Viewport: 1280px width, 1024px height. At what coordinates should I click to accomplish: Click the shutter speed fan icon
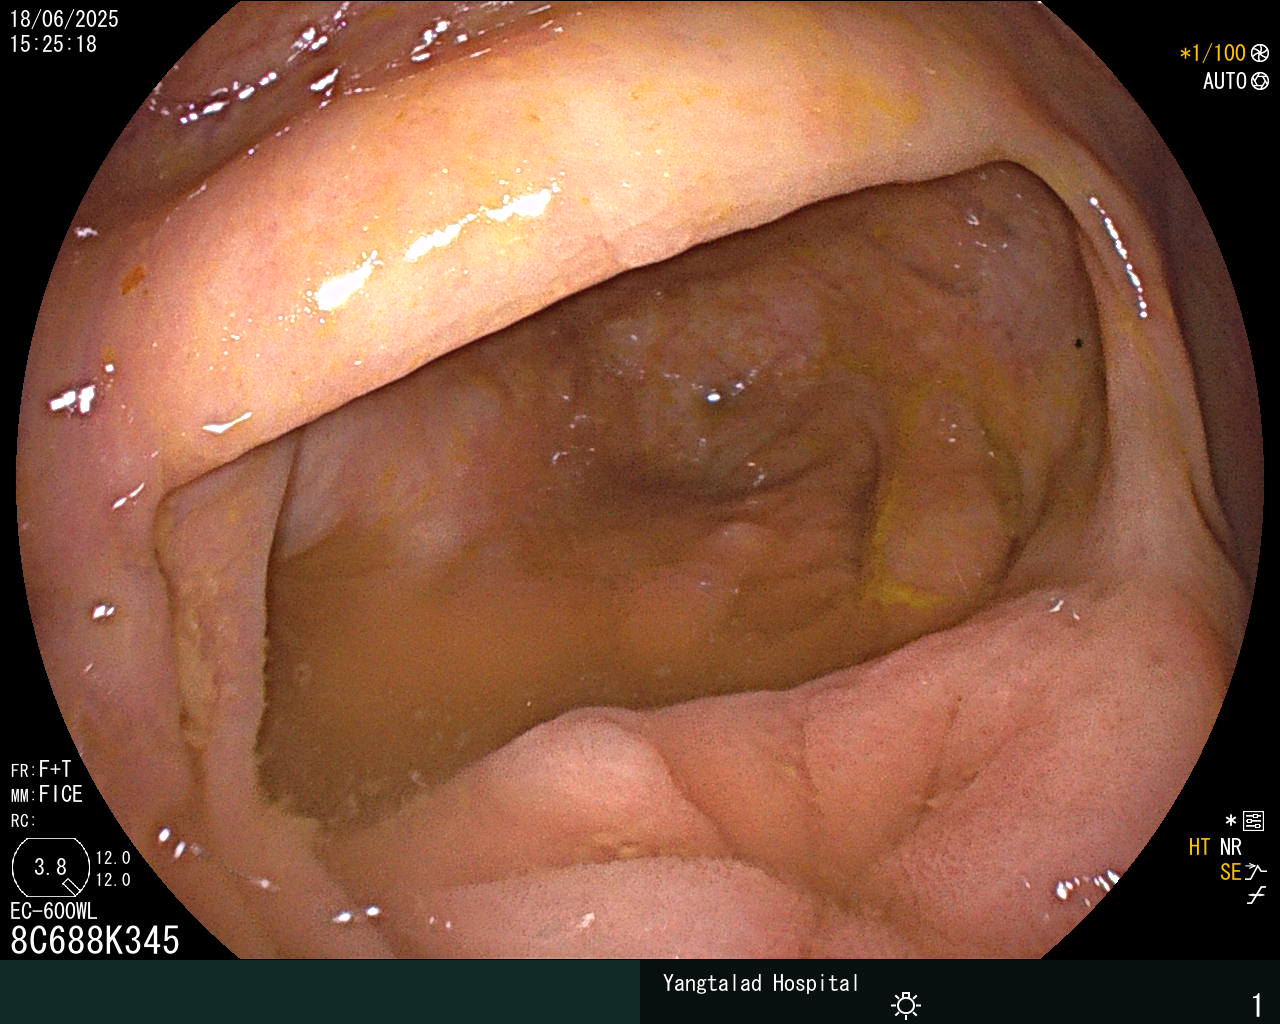coord(1260,53)
